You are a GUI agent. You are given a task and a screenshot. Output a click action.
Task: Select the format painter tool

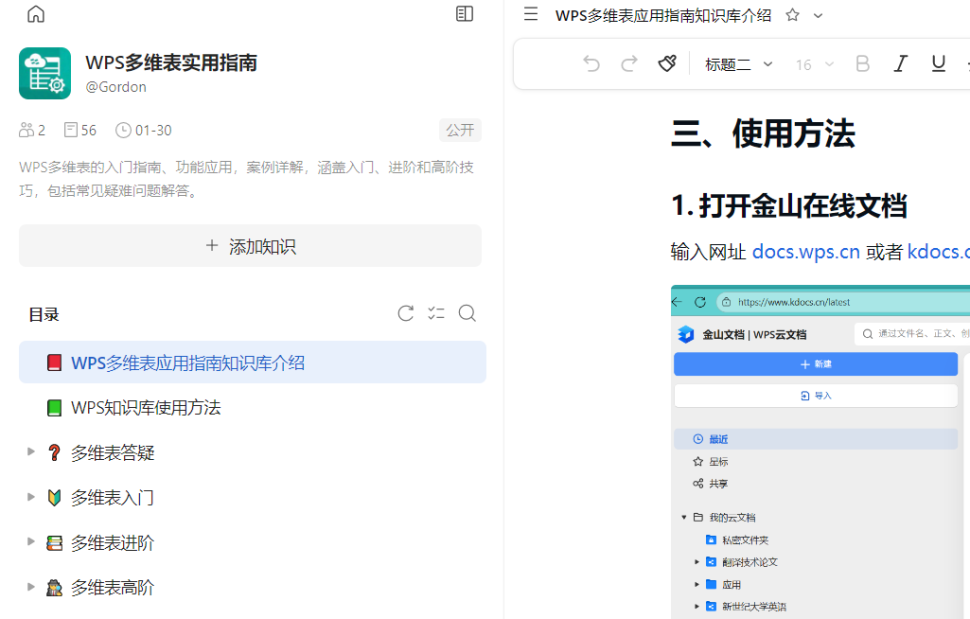tap(667, 63)
